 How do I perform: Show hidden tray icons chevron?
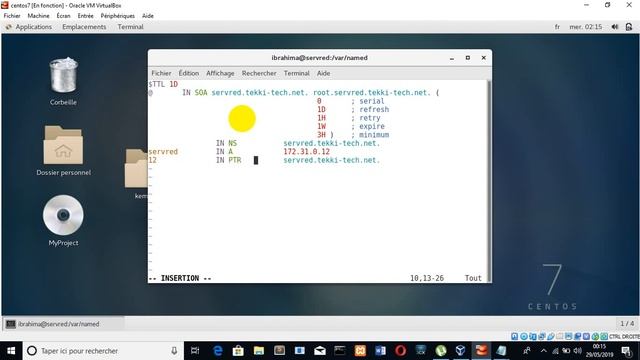[544, 351]
